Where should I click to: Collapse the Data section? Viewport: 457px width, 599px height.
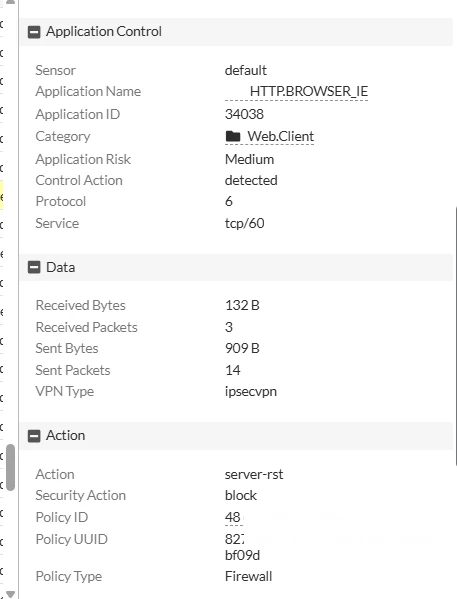[x=34, y=267]
